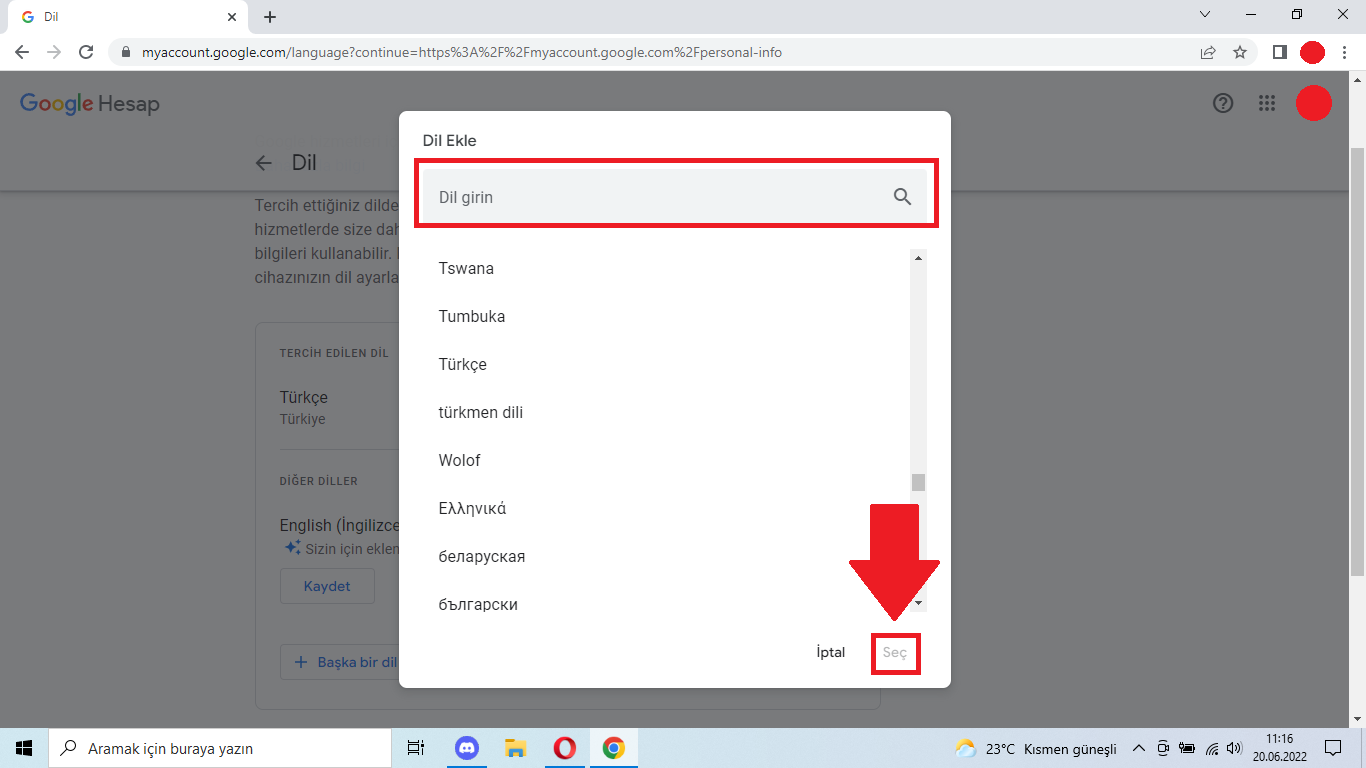Share this page using the address bar icon
The width and height of the screenshot is (1366, 768).
(1208, 52)
